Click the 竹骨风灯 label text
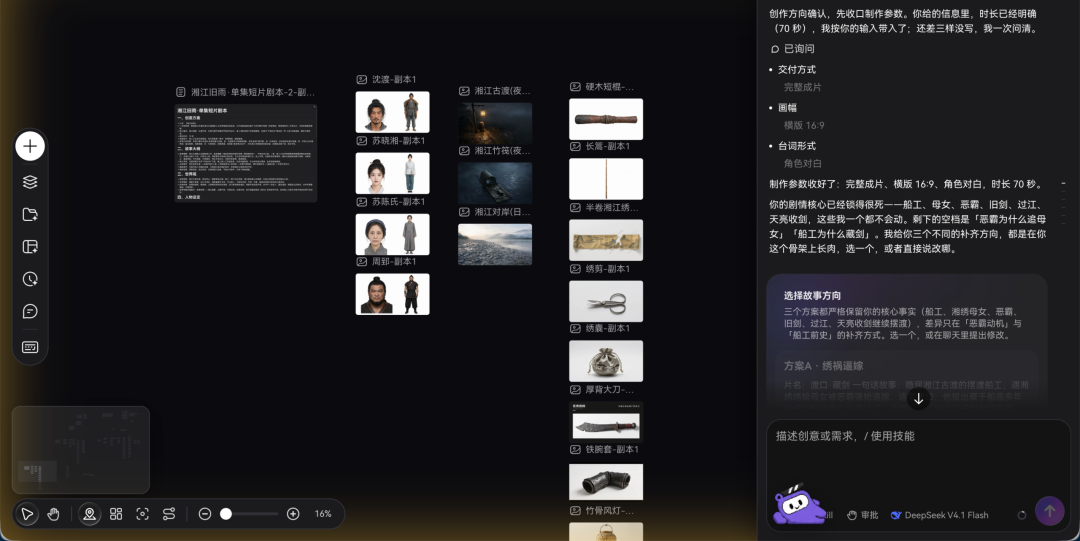 pyautogui.click(x=610, y=511)
